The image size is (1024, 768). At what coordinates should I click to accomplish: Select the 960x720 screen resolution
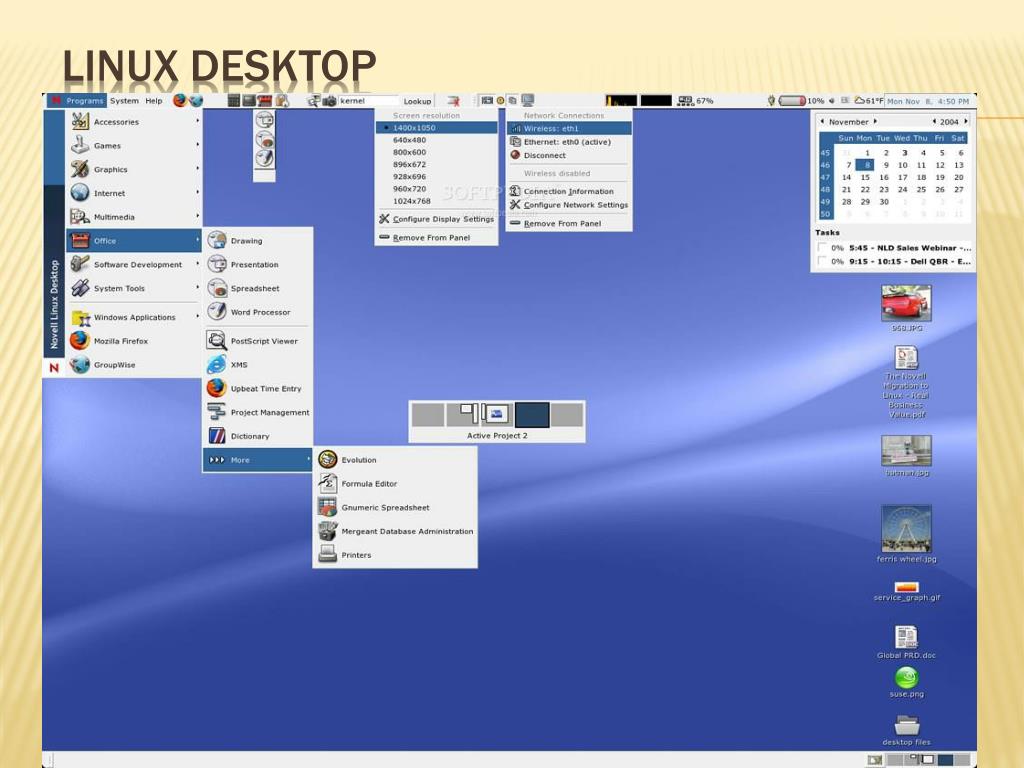(436, 189)
